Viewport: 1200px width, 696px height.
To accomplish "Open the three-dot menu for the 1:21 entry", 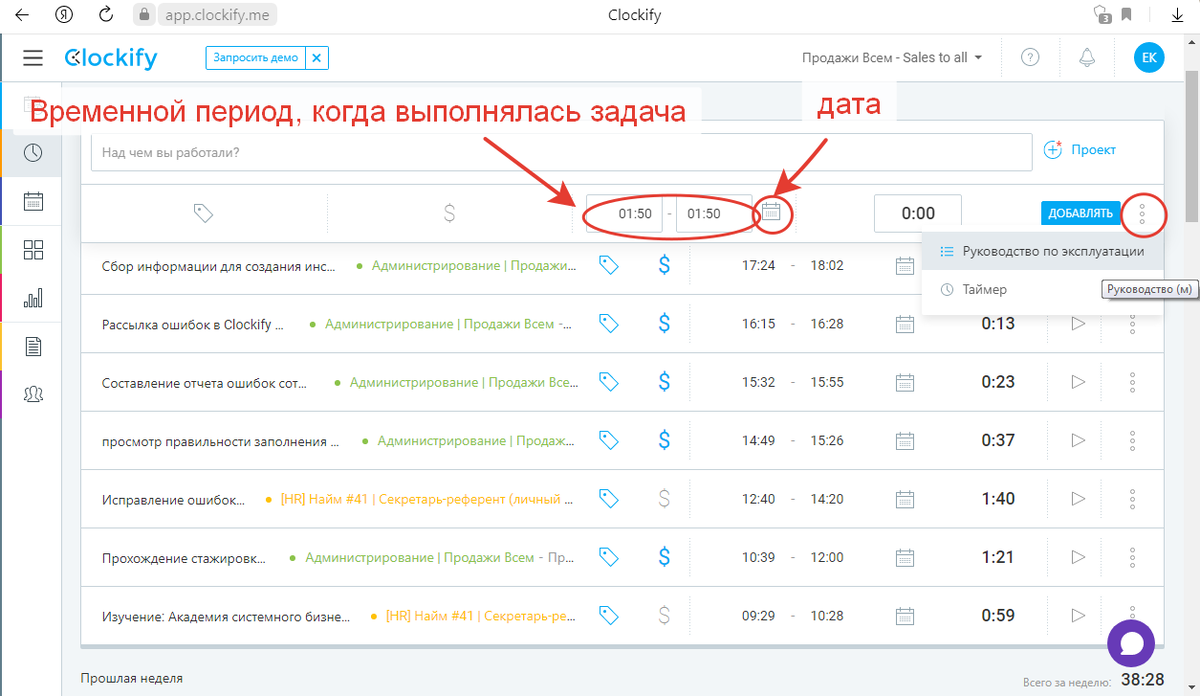I will click(1132, 557).
